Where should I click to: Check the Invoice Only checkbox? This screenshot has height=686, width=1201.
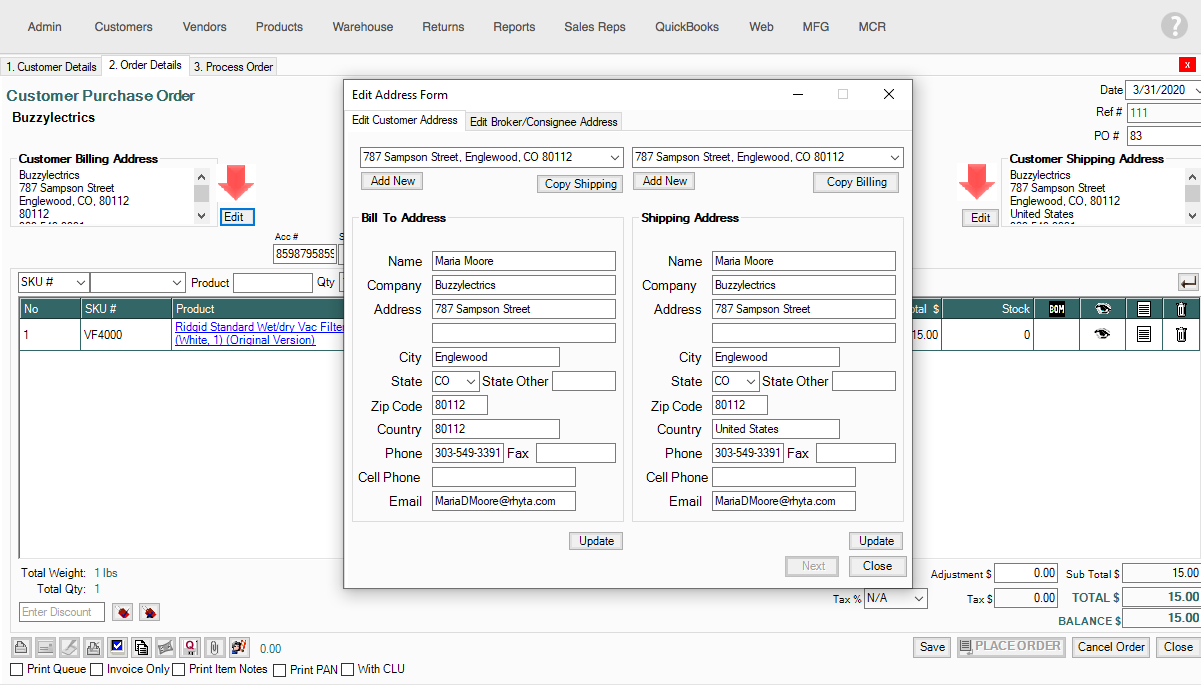click(97, 669)
